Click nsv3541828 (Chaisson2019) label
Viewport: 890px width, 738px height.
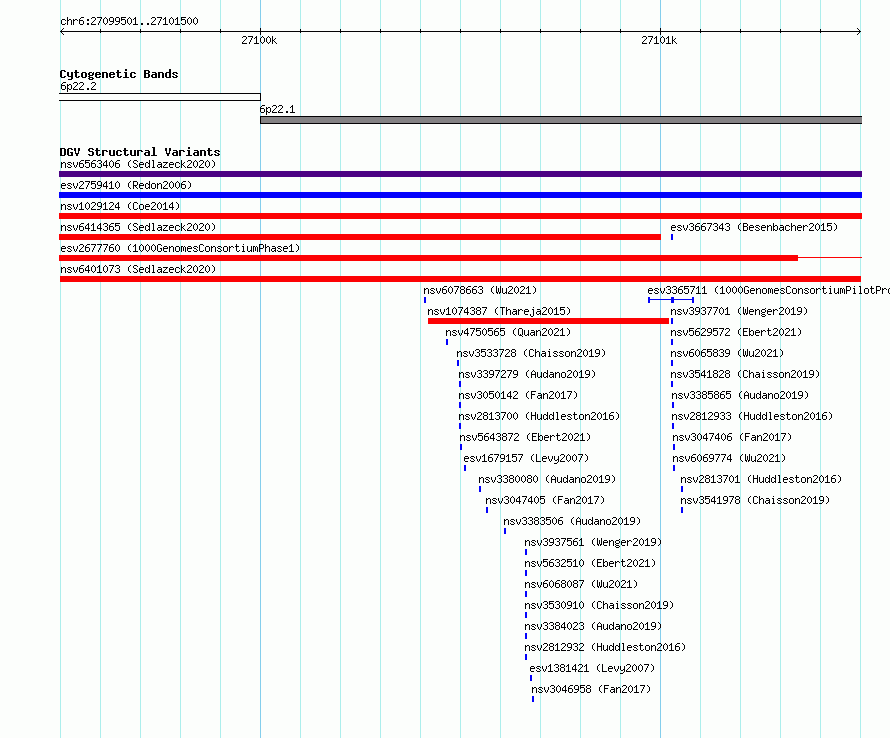click(x=745, y=374)
